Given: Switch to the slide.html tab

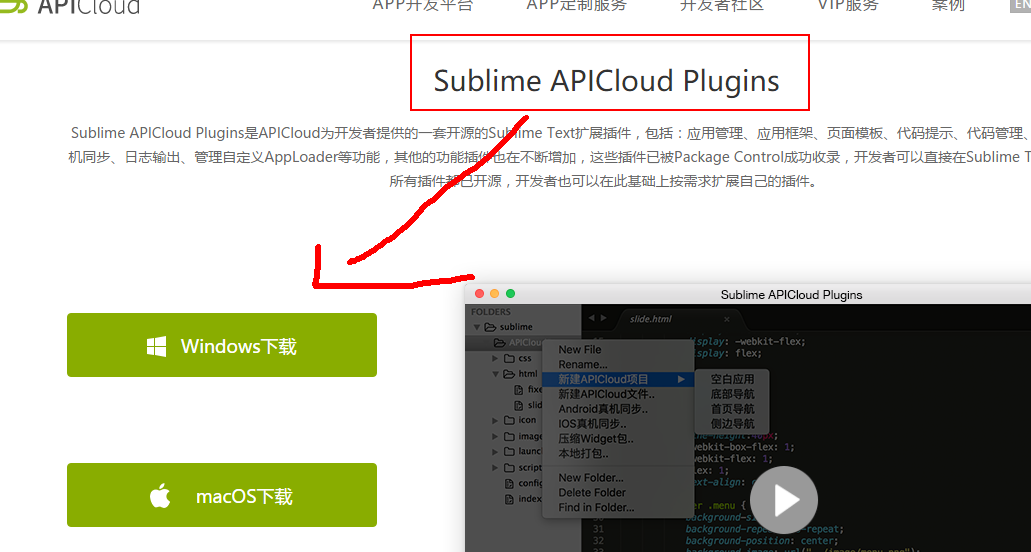Looking at the screenshot, I should point(650,319).
